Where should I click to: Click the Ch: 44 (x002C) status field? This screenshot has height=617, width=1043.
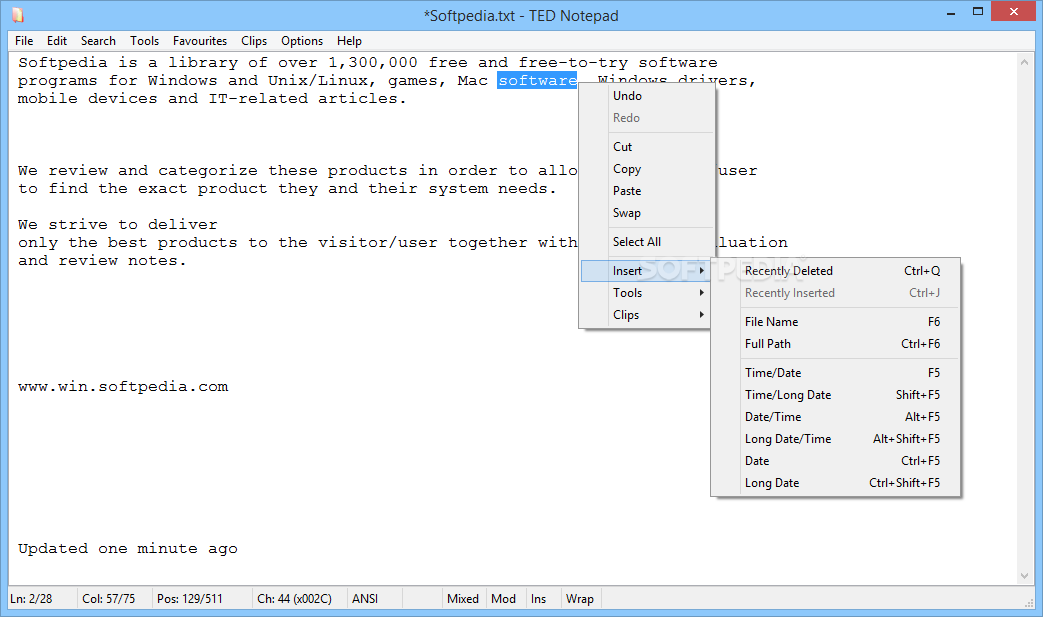tap(299, 598)
